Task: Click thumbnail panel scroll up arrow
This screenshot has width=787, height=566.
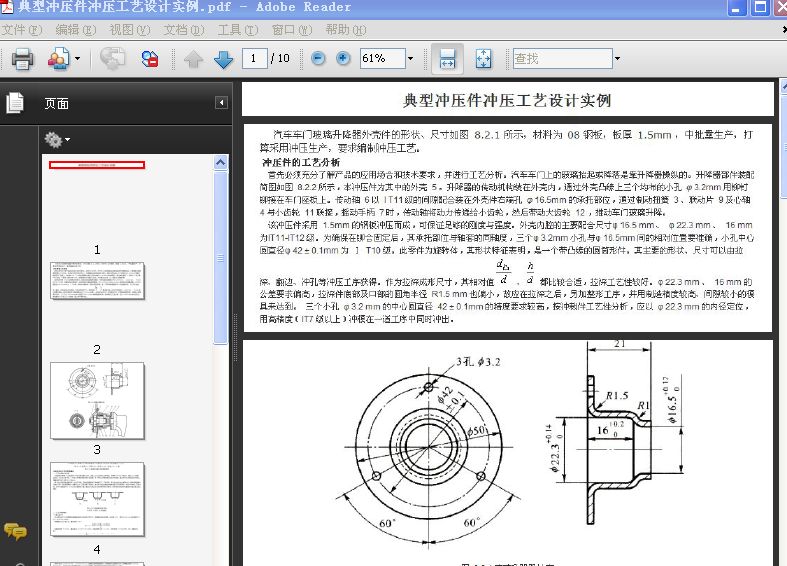Action: click(220, 163)
